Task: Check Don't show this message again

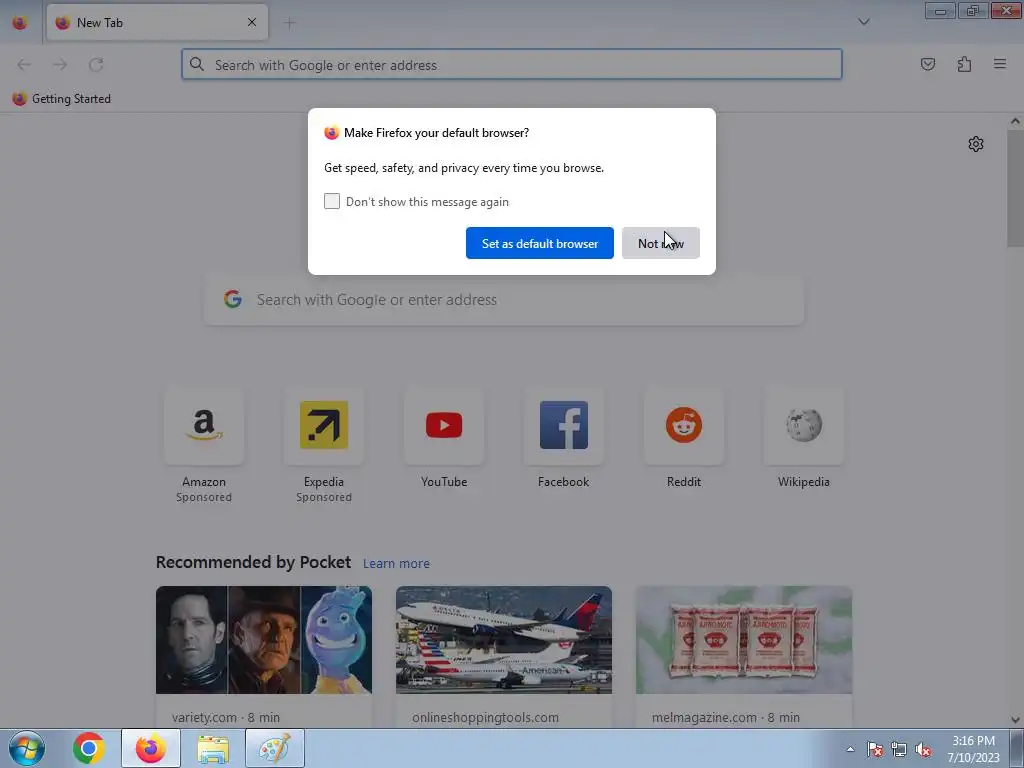Action: point(332,201)
